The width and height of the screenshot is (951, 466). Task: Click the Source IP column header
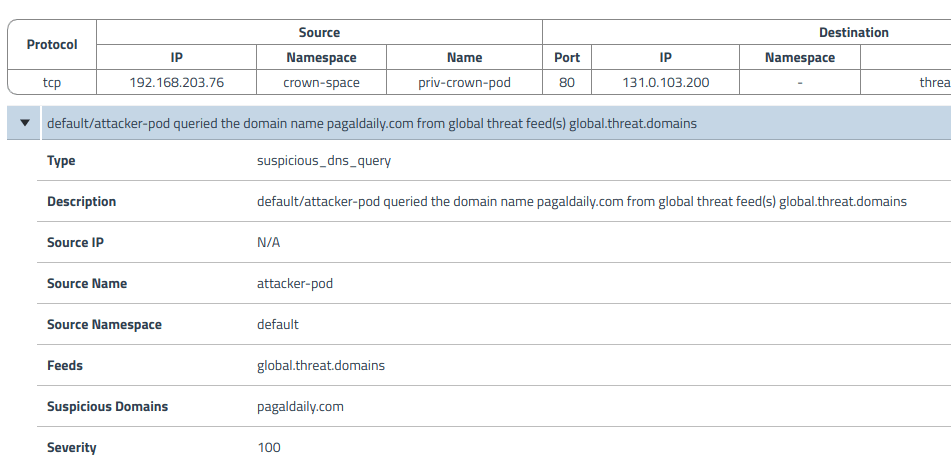pos(176,58)
